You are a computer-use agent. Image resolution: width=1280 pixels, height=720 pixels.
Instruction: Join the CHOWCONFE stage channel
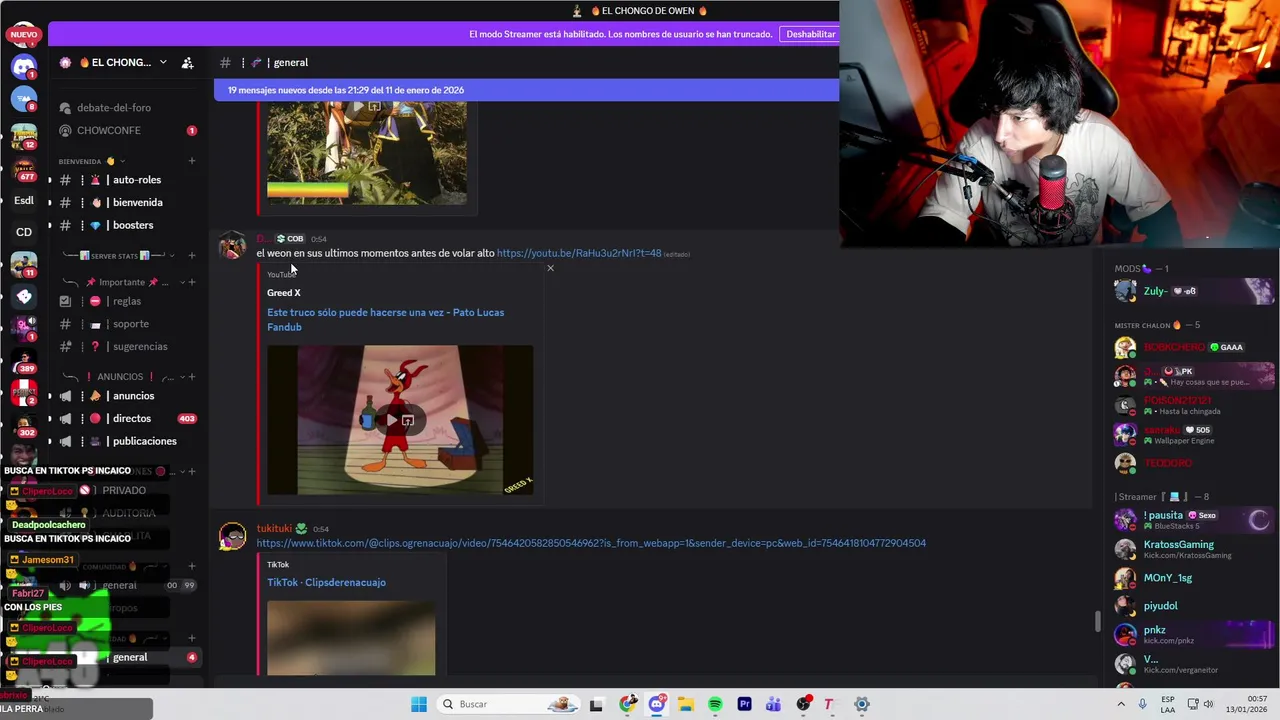tap(127, 130)
